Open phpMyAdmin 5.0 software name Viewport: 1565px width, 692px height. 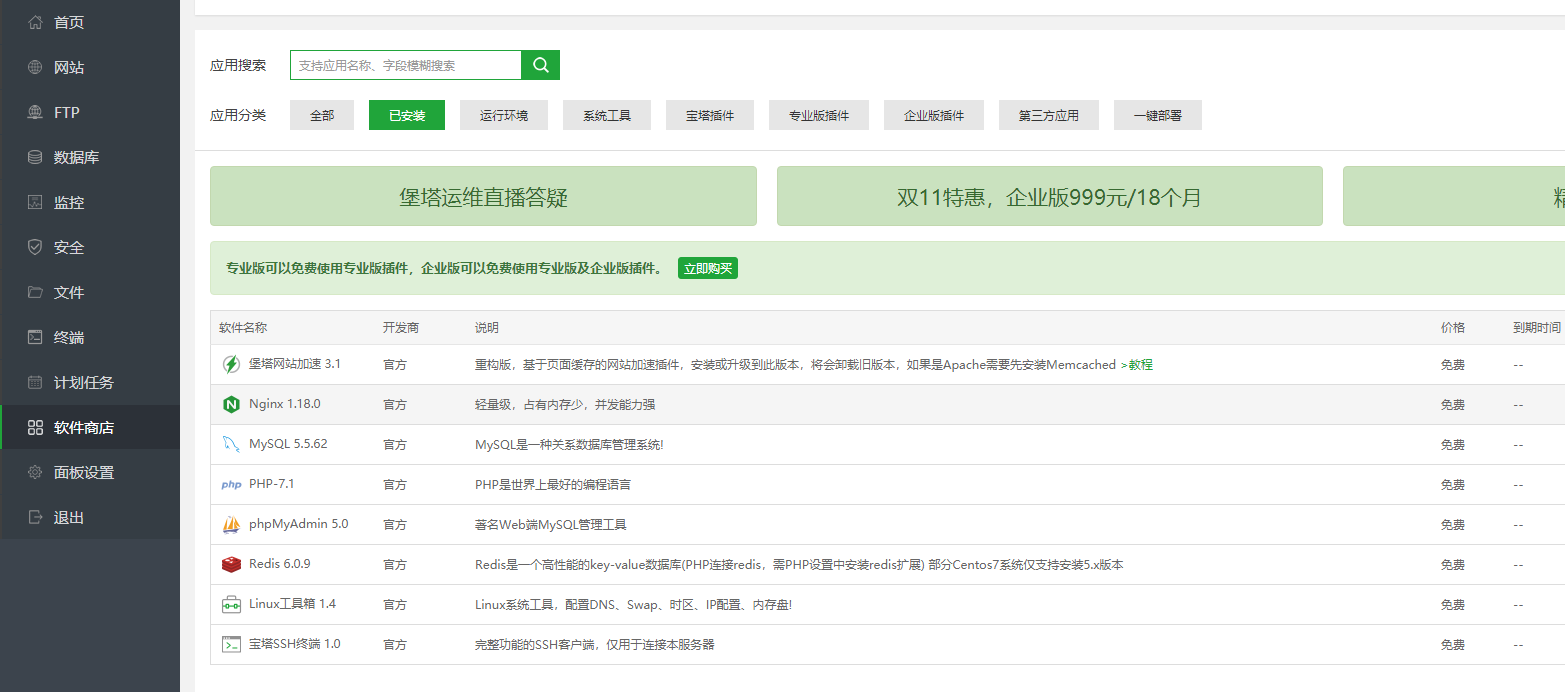click(299, 524)
